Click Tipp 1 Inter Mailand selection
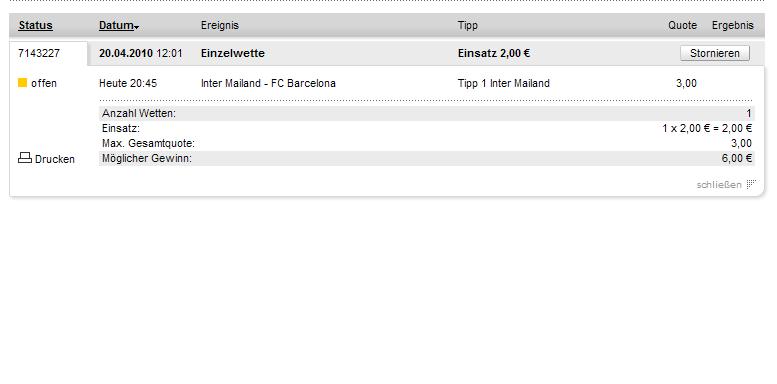 point(503,83)
